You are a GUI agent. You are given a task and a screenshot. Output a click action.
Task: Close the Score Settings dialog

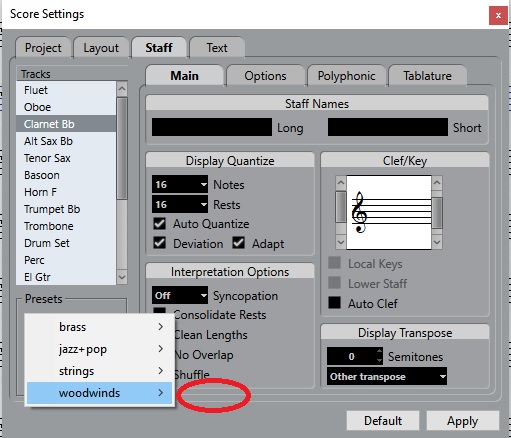(x=498, y=15)
